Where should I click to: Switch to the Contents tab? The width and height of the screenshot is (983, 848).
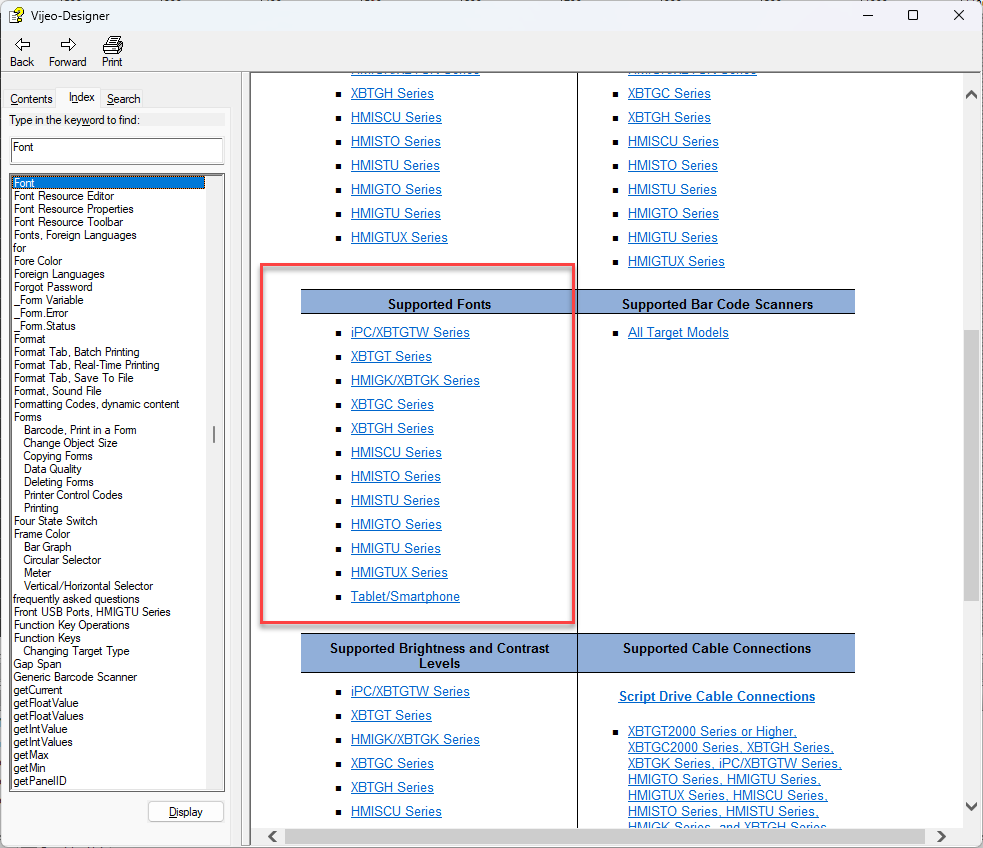(x=31, y=99)
